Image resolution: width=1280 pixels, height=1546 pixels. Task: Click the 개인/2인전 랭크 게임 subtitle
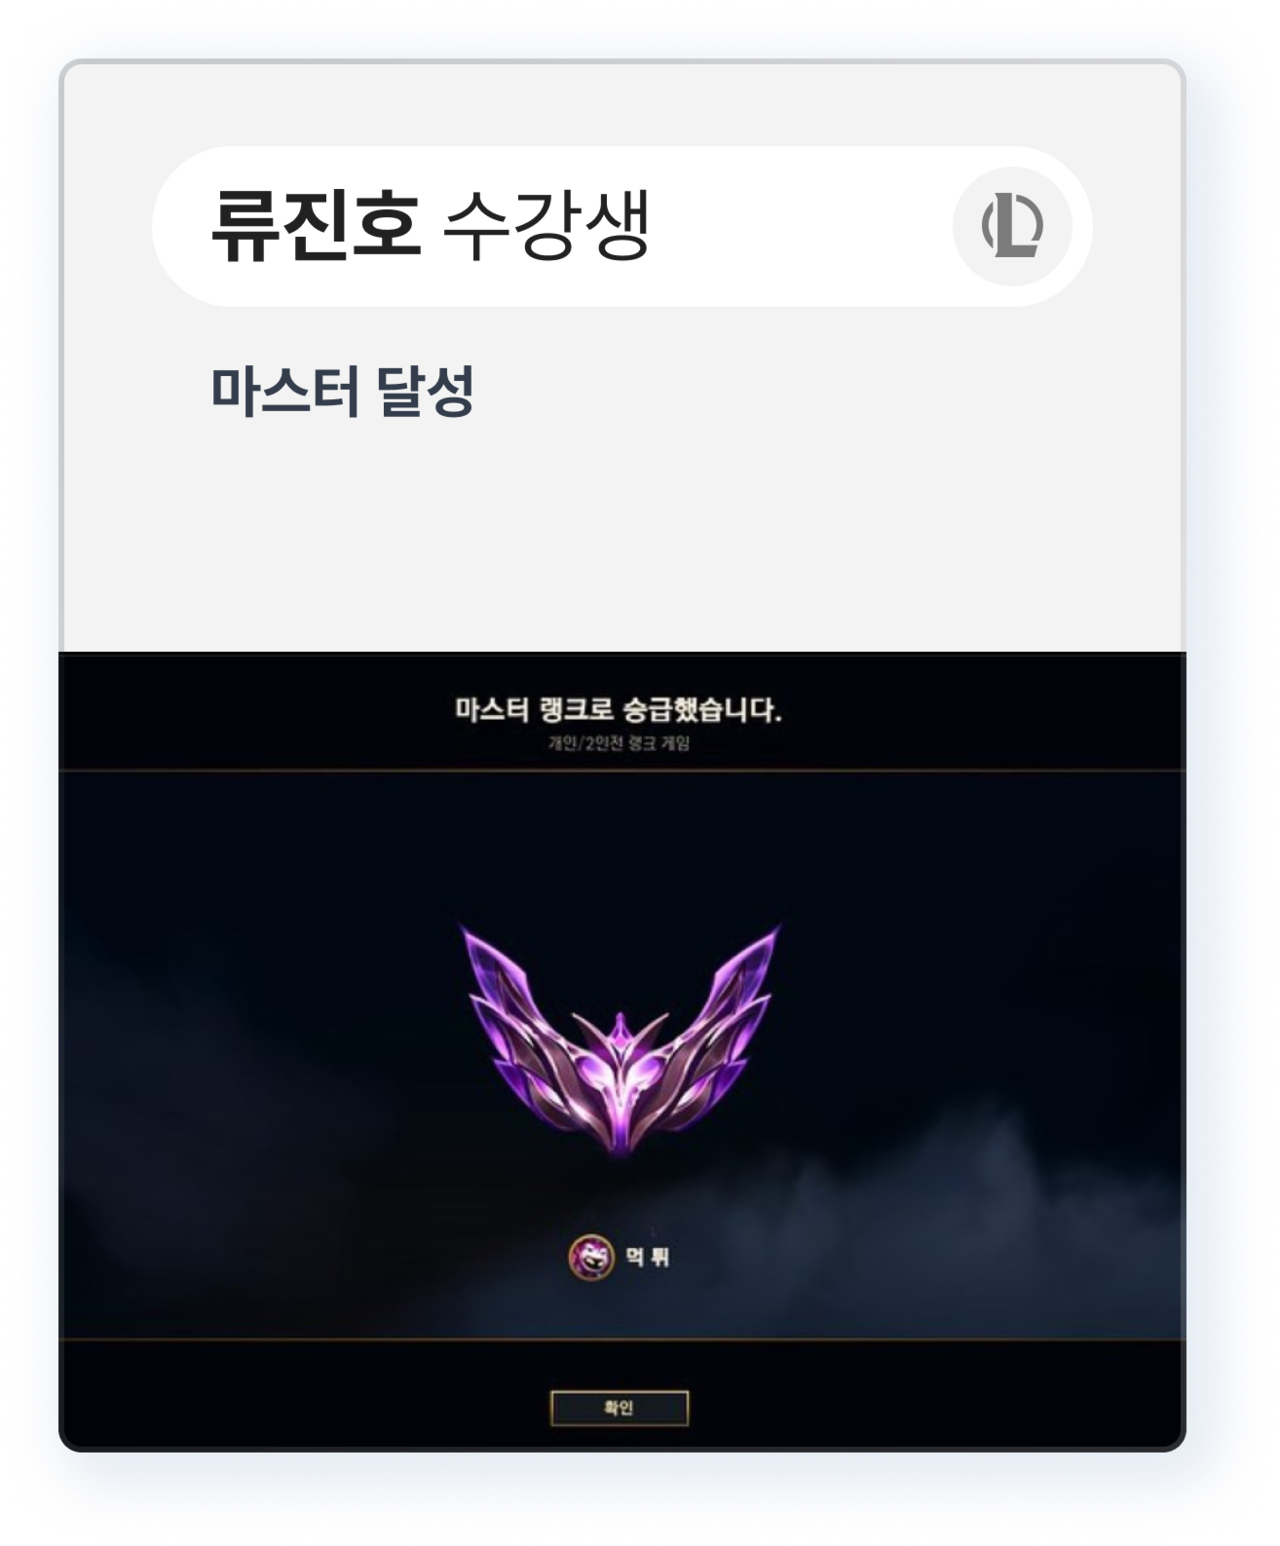618,743
